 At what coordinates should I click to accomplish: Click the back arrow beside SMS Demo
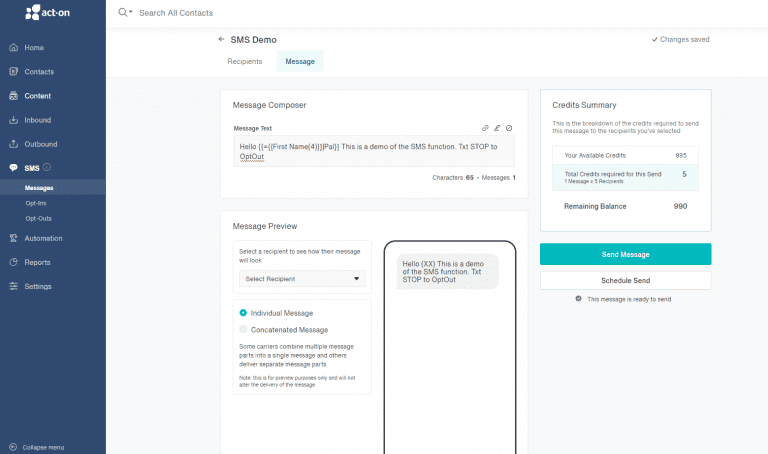click(221, 40)
